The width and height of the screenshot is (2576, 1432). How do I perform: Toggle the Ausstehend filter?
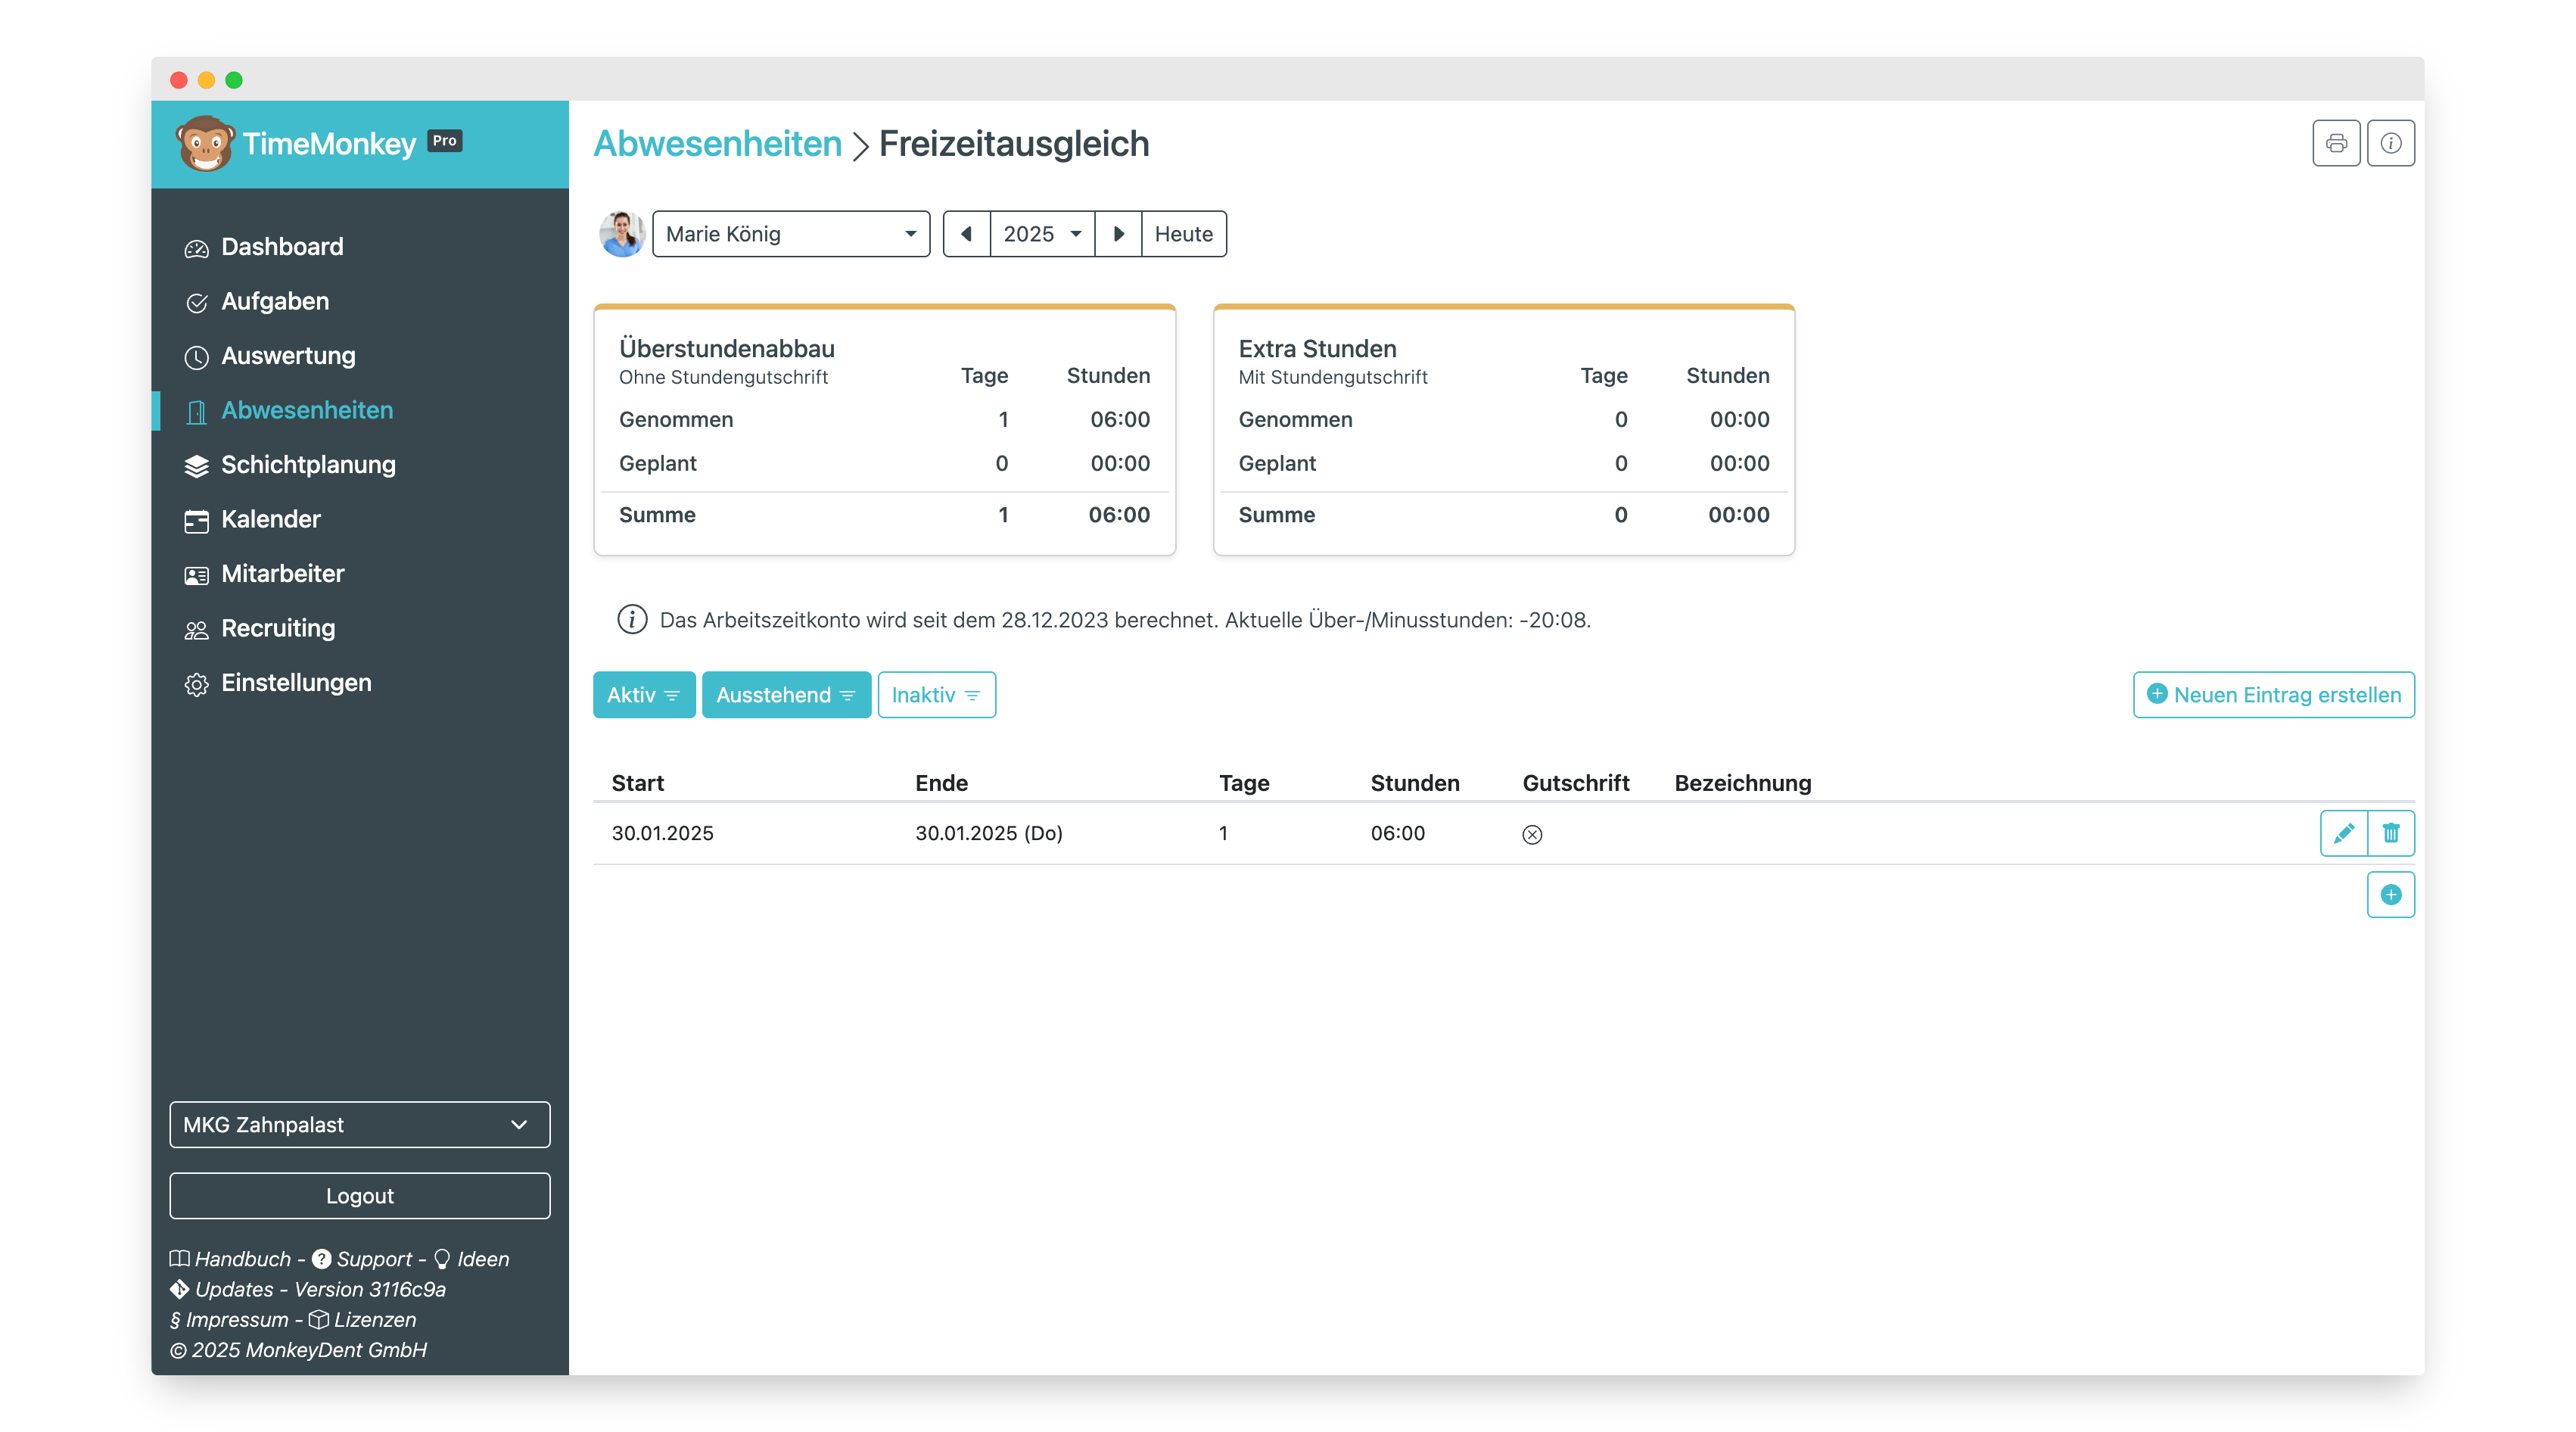click(786, 695)
